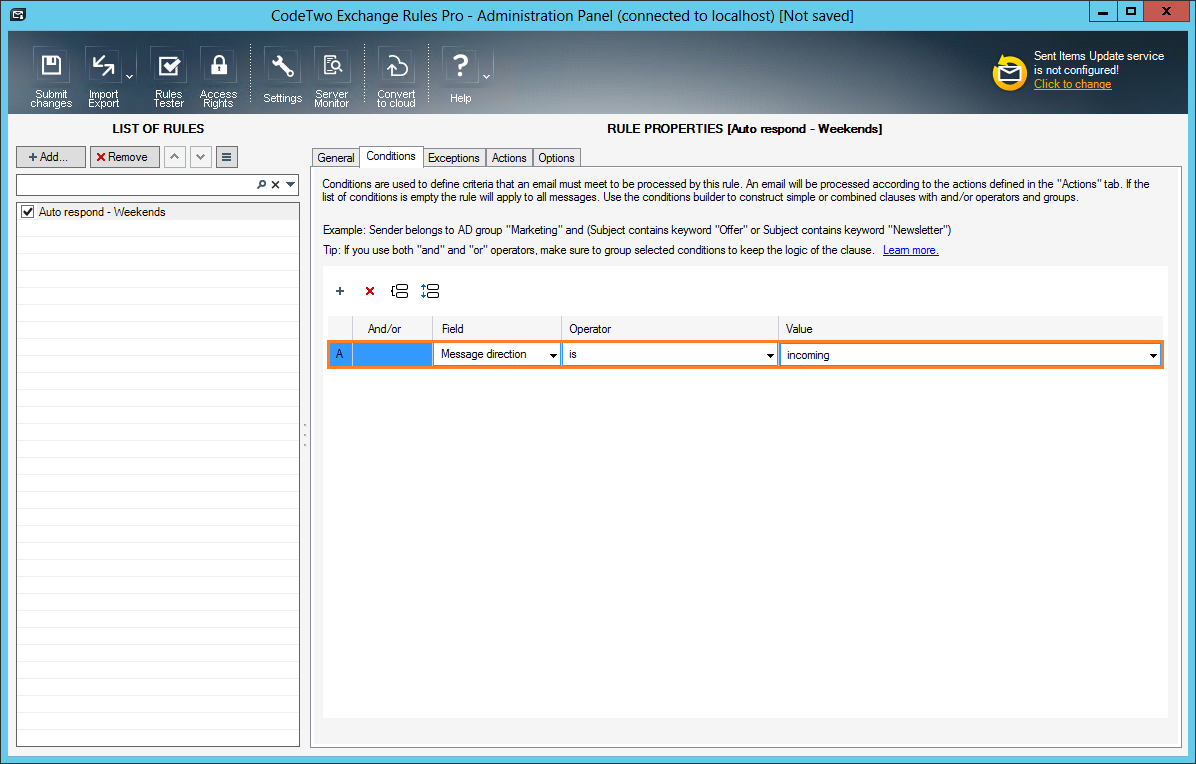Open the Actions tab
The width and height of the screenshot is (1196, 764).
tap(509, 158)
